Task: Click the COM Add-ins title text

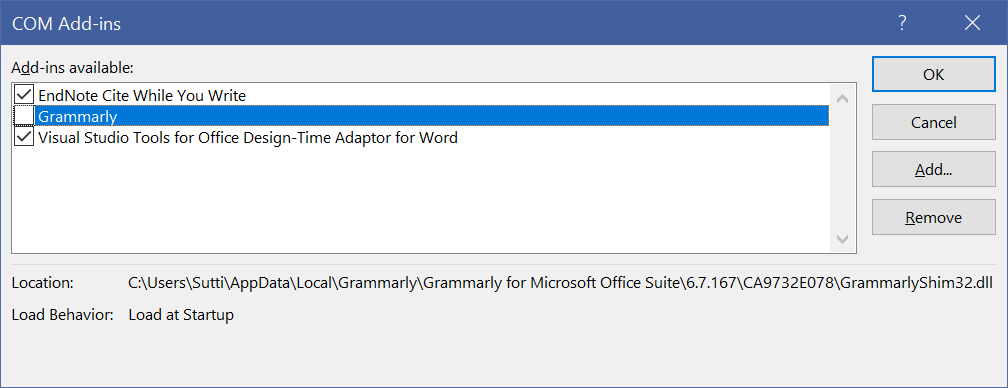Action: coord(67,24)
